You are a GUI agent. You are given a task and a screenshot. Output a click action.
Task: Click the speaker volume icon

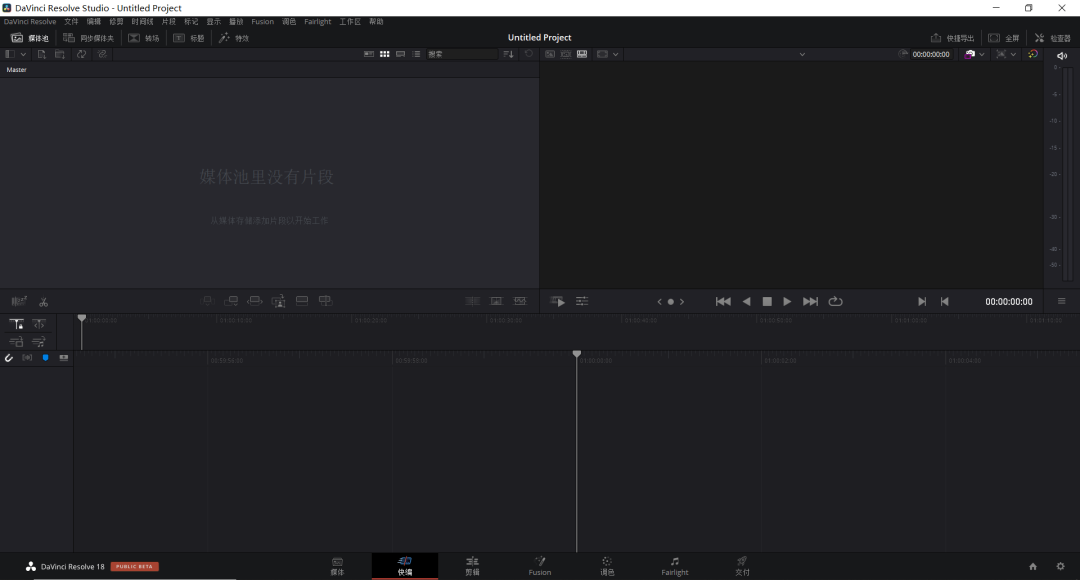(1061, 55)
